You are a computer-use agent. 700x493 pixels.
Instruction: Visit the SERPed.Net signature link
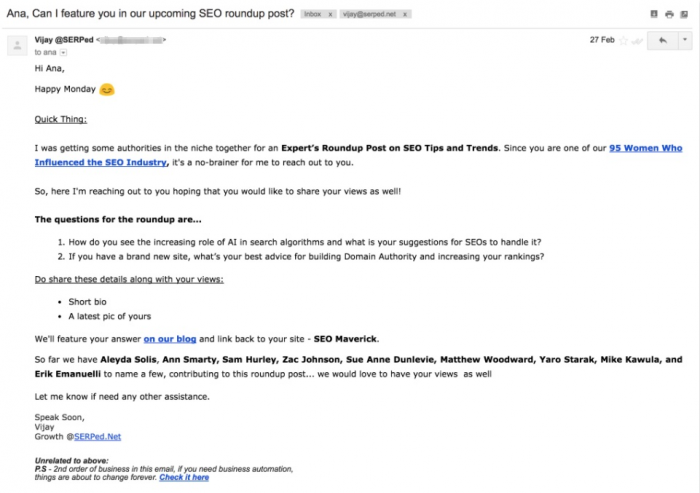pyautogui.click(x=97, y=437)
